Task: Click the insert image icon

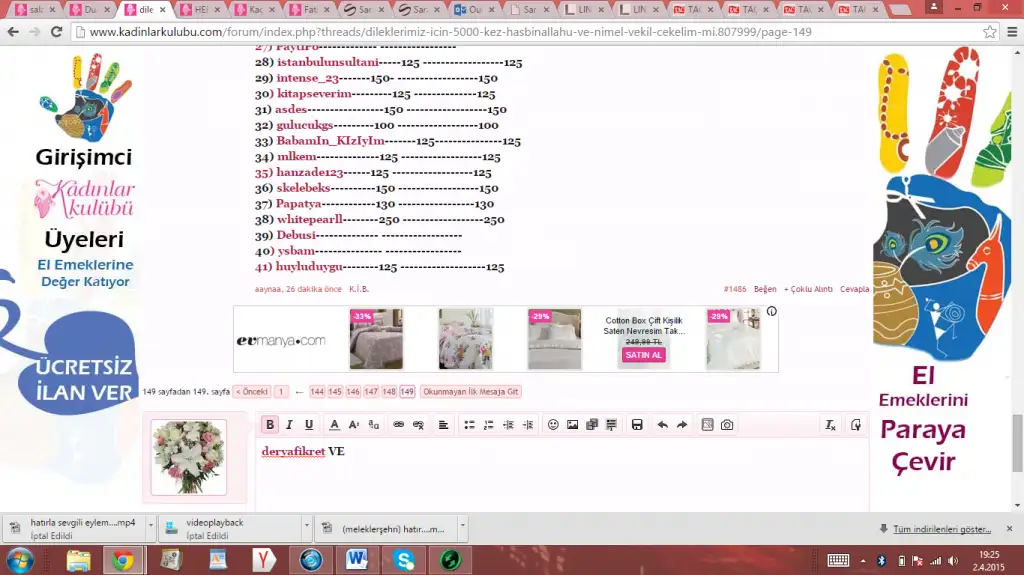Action: [572, 425]
